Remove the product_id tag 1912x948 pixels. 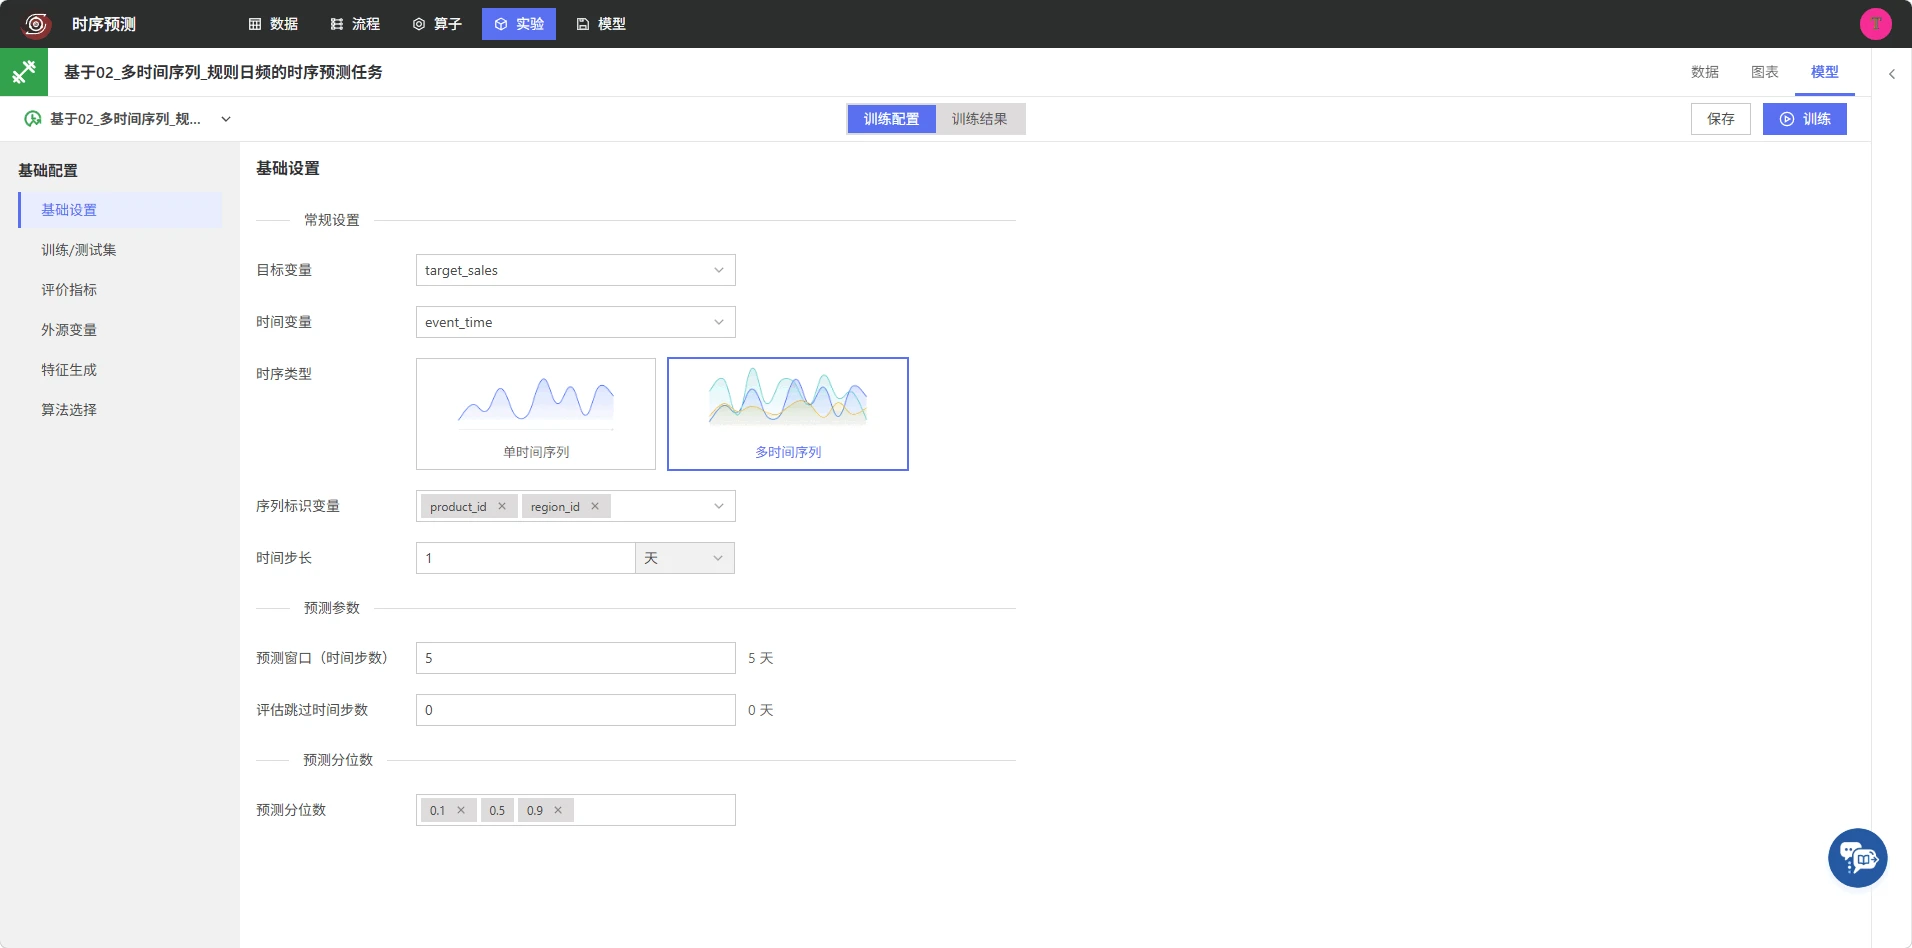[502, 506]
